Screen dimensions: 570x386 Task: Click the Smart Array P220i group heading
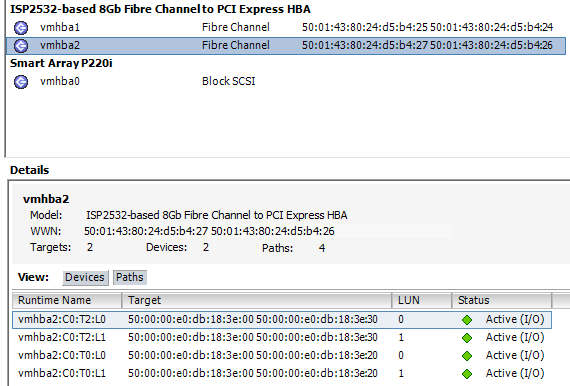point(61,63)
